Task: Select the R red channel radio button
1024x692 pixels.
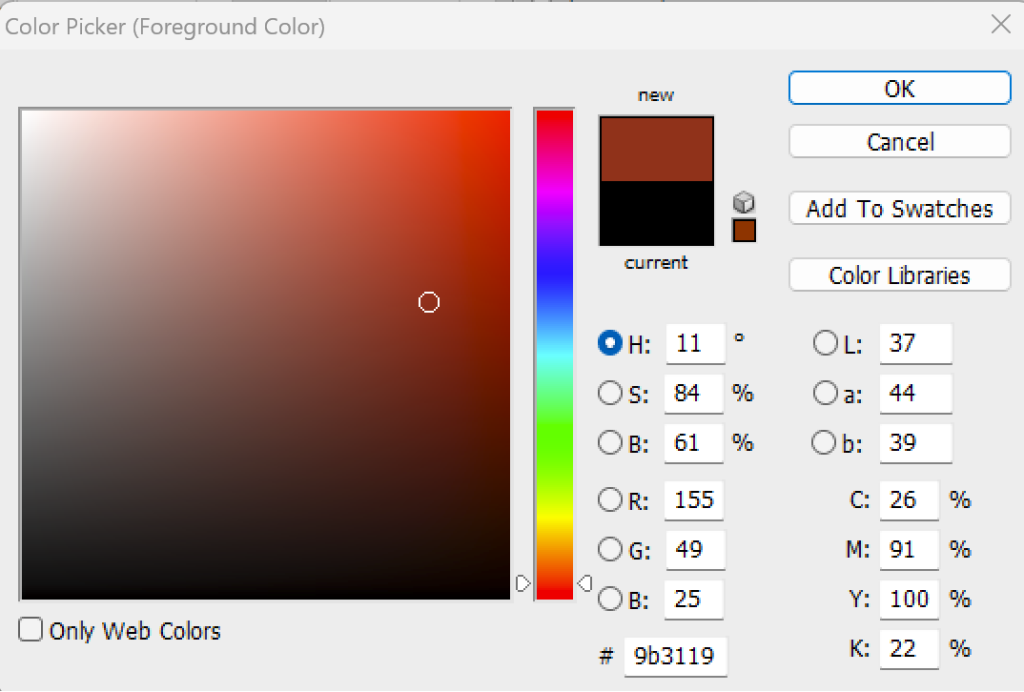Action: click(x=610, y=499)
